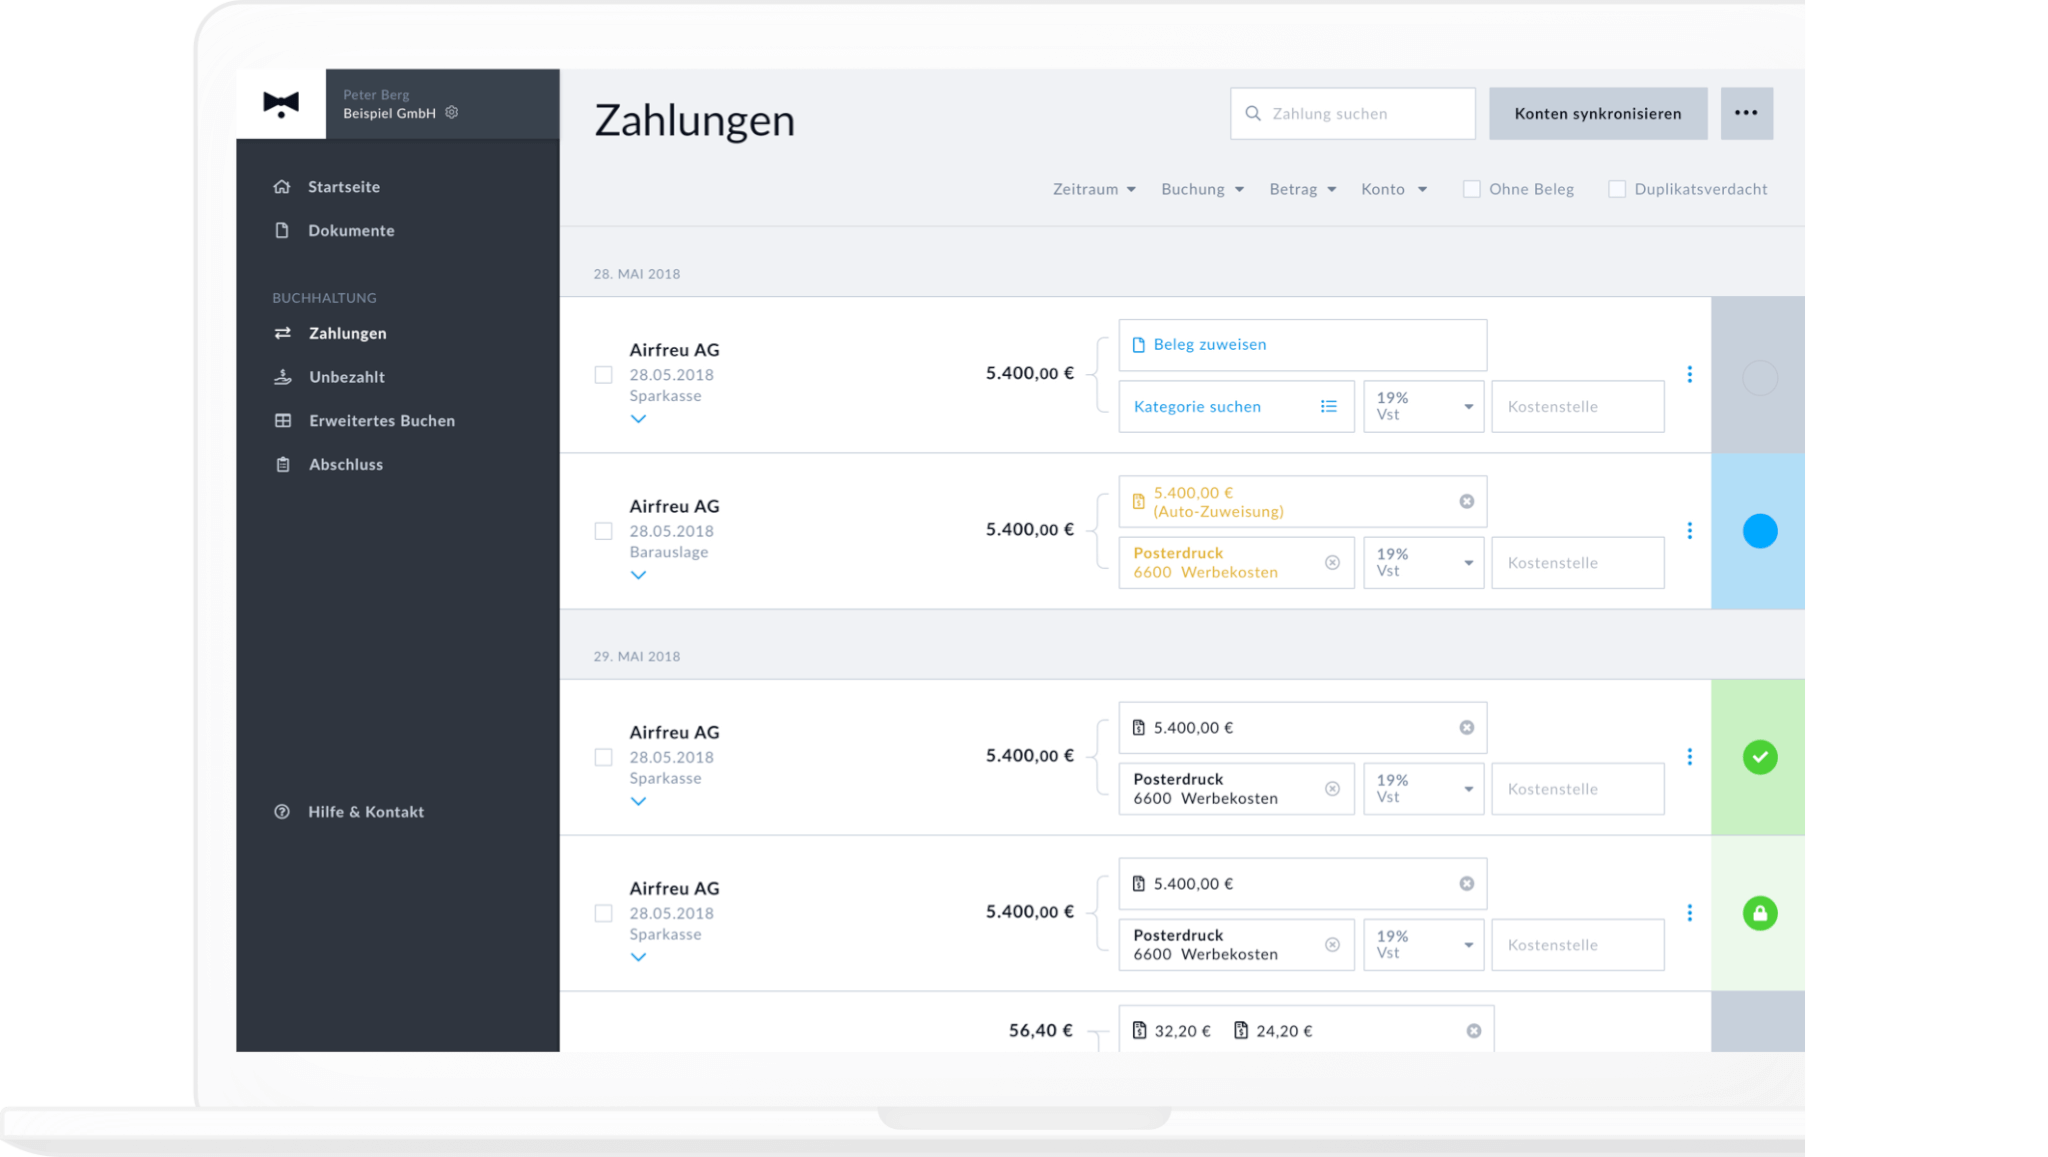Image resolution: width=2048 pixels, height=1157 pixels.
Task: Open the 19% Vst dropdown in the Barauslage row
Action: (x=1423, y=562)
